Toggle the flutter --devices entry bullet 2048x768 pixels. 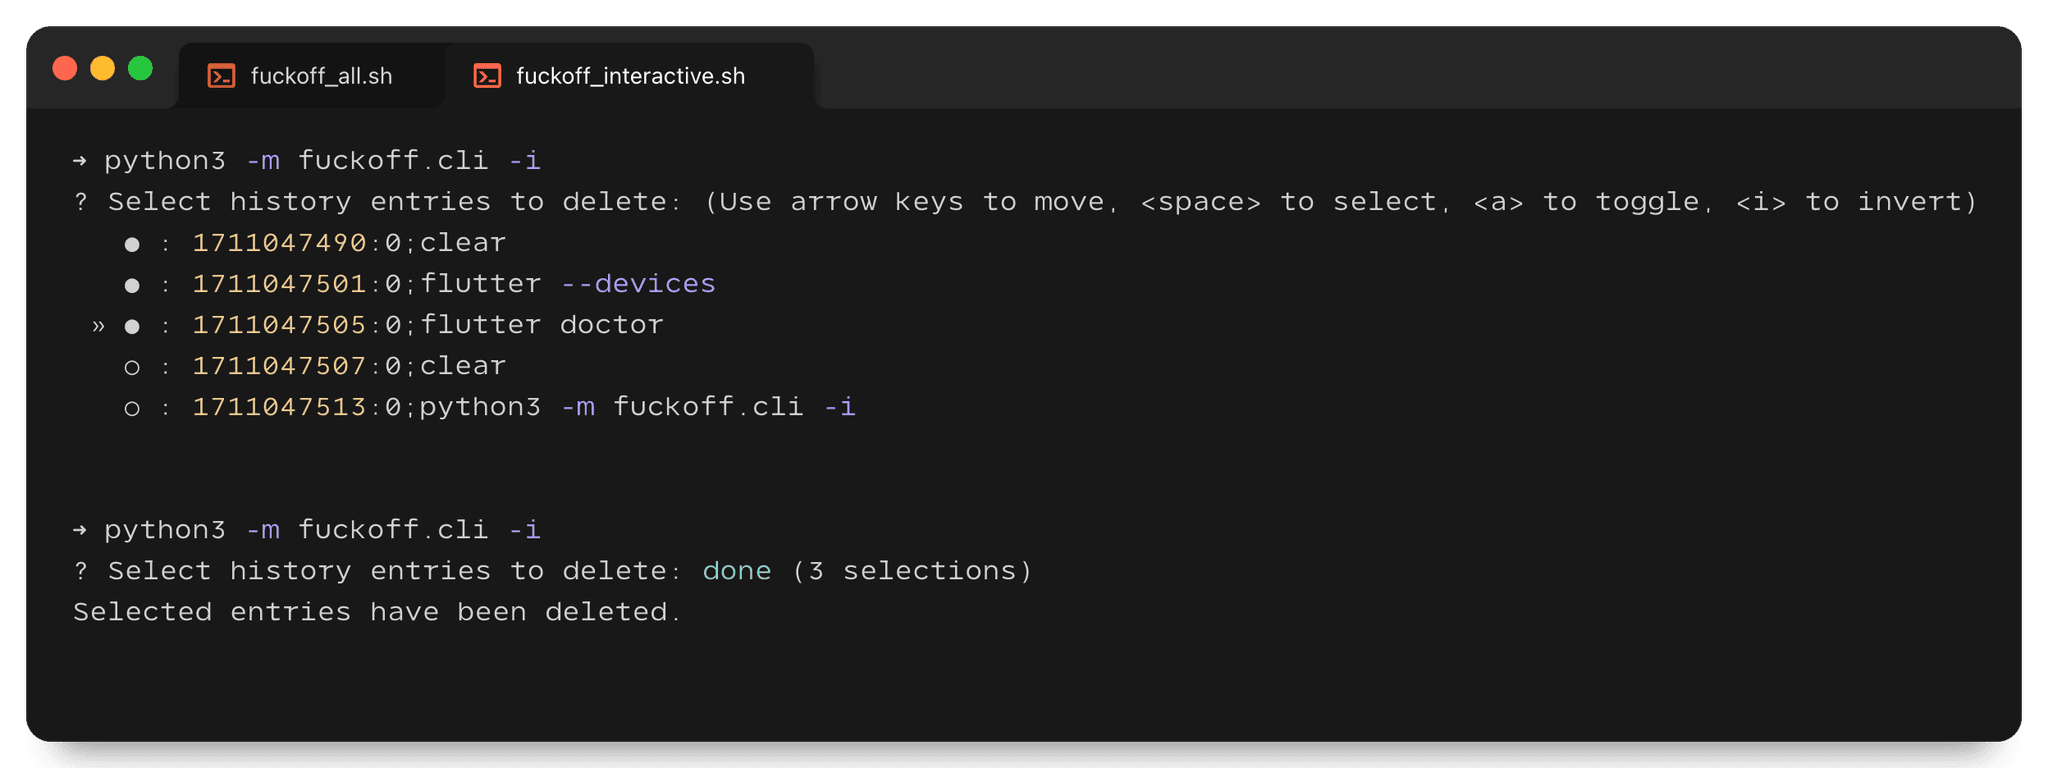click(132, 285)
